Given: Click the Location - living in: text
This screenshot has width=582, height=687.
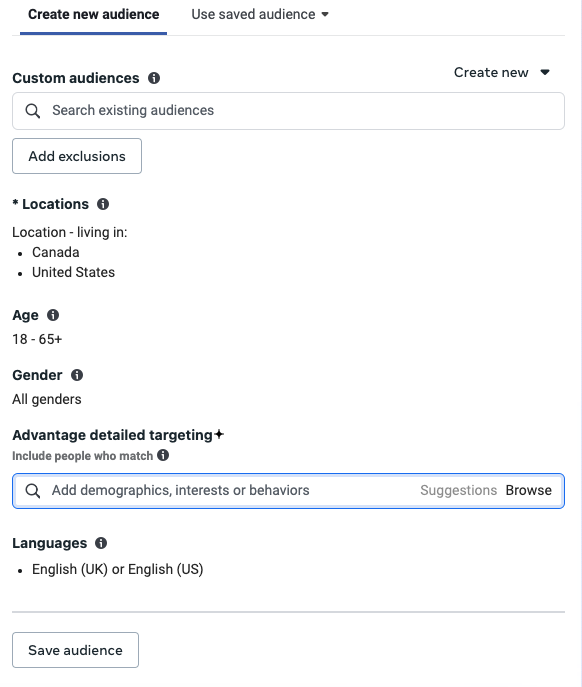Looking at the screenshot, I should point(70,232).
